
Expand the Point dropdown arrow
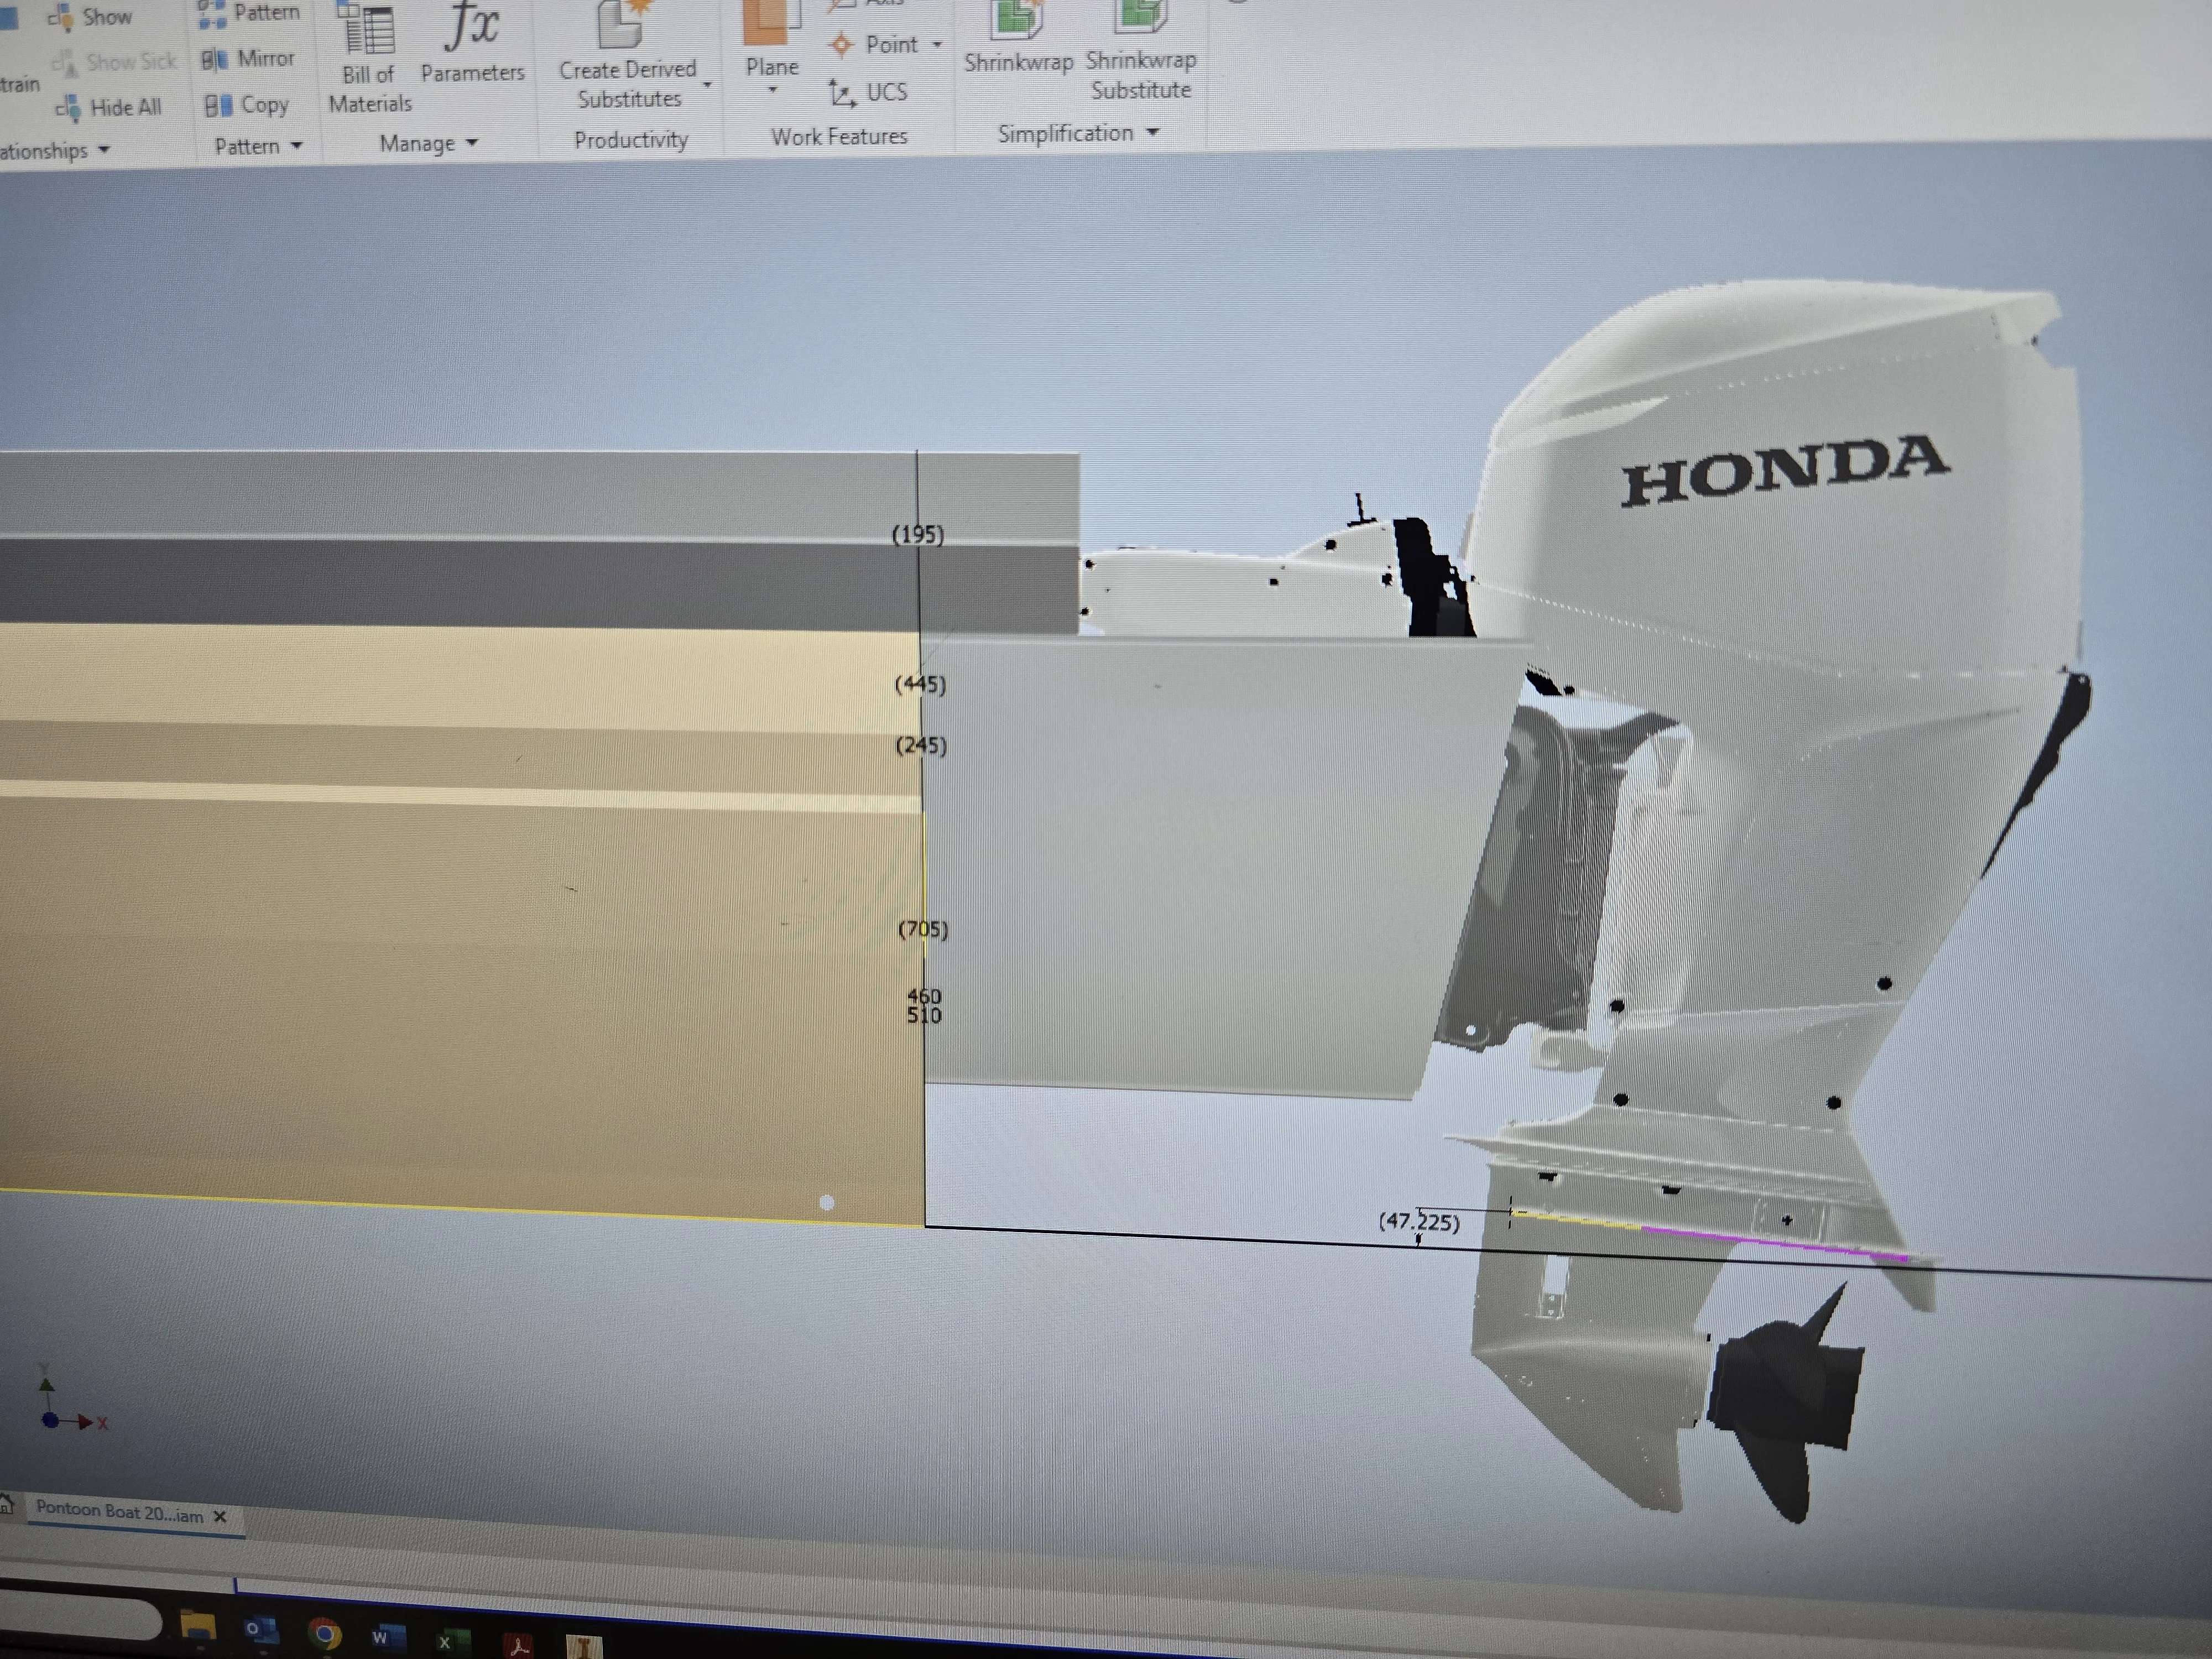point(937,44)
